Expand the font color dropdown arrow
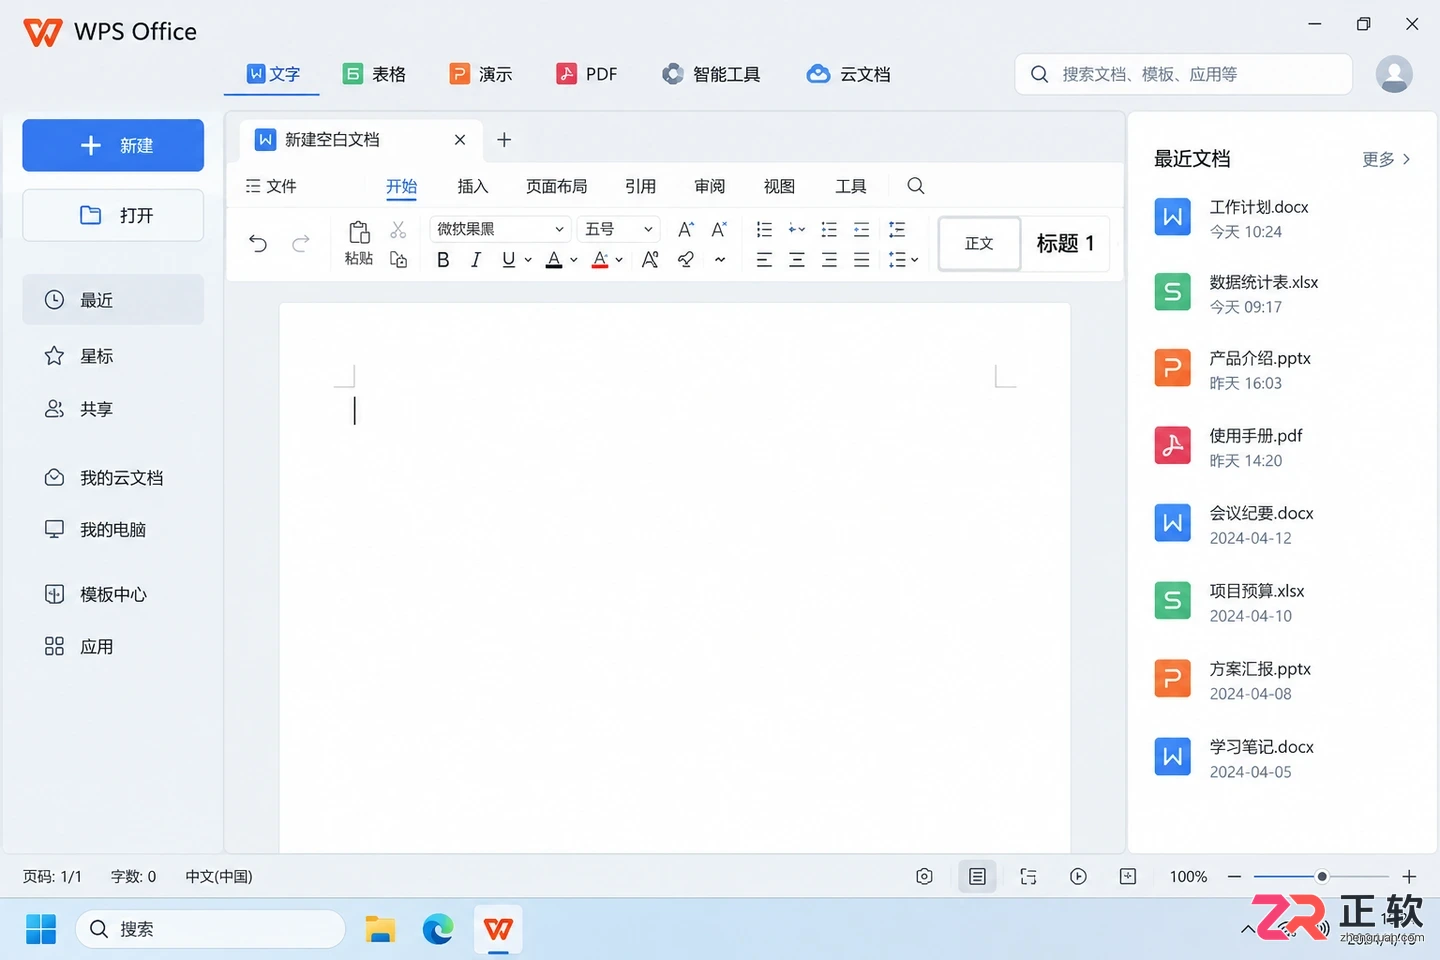The height and width of the screenshot is (960, 1440). pyautogui.click(x=574, y=260)
